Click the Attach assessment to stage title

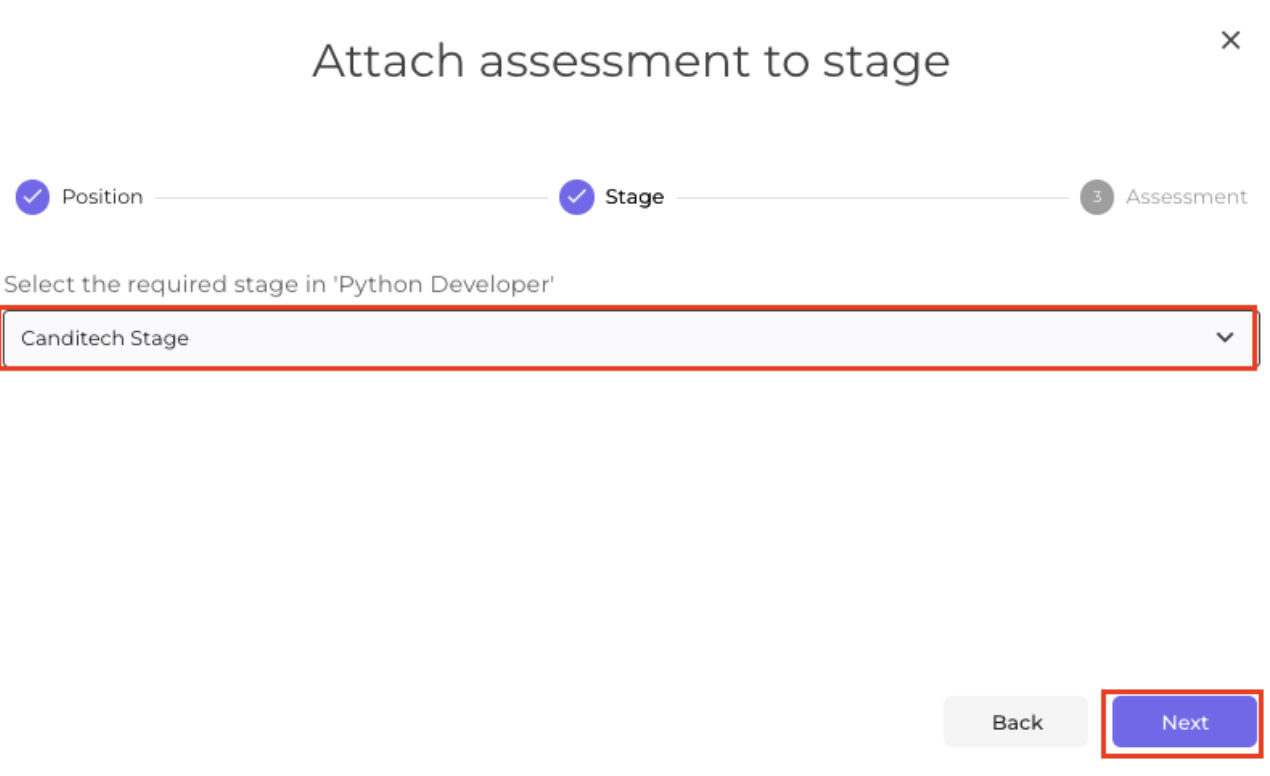coord(631,61)
